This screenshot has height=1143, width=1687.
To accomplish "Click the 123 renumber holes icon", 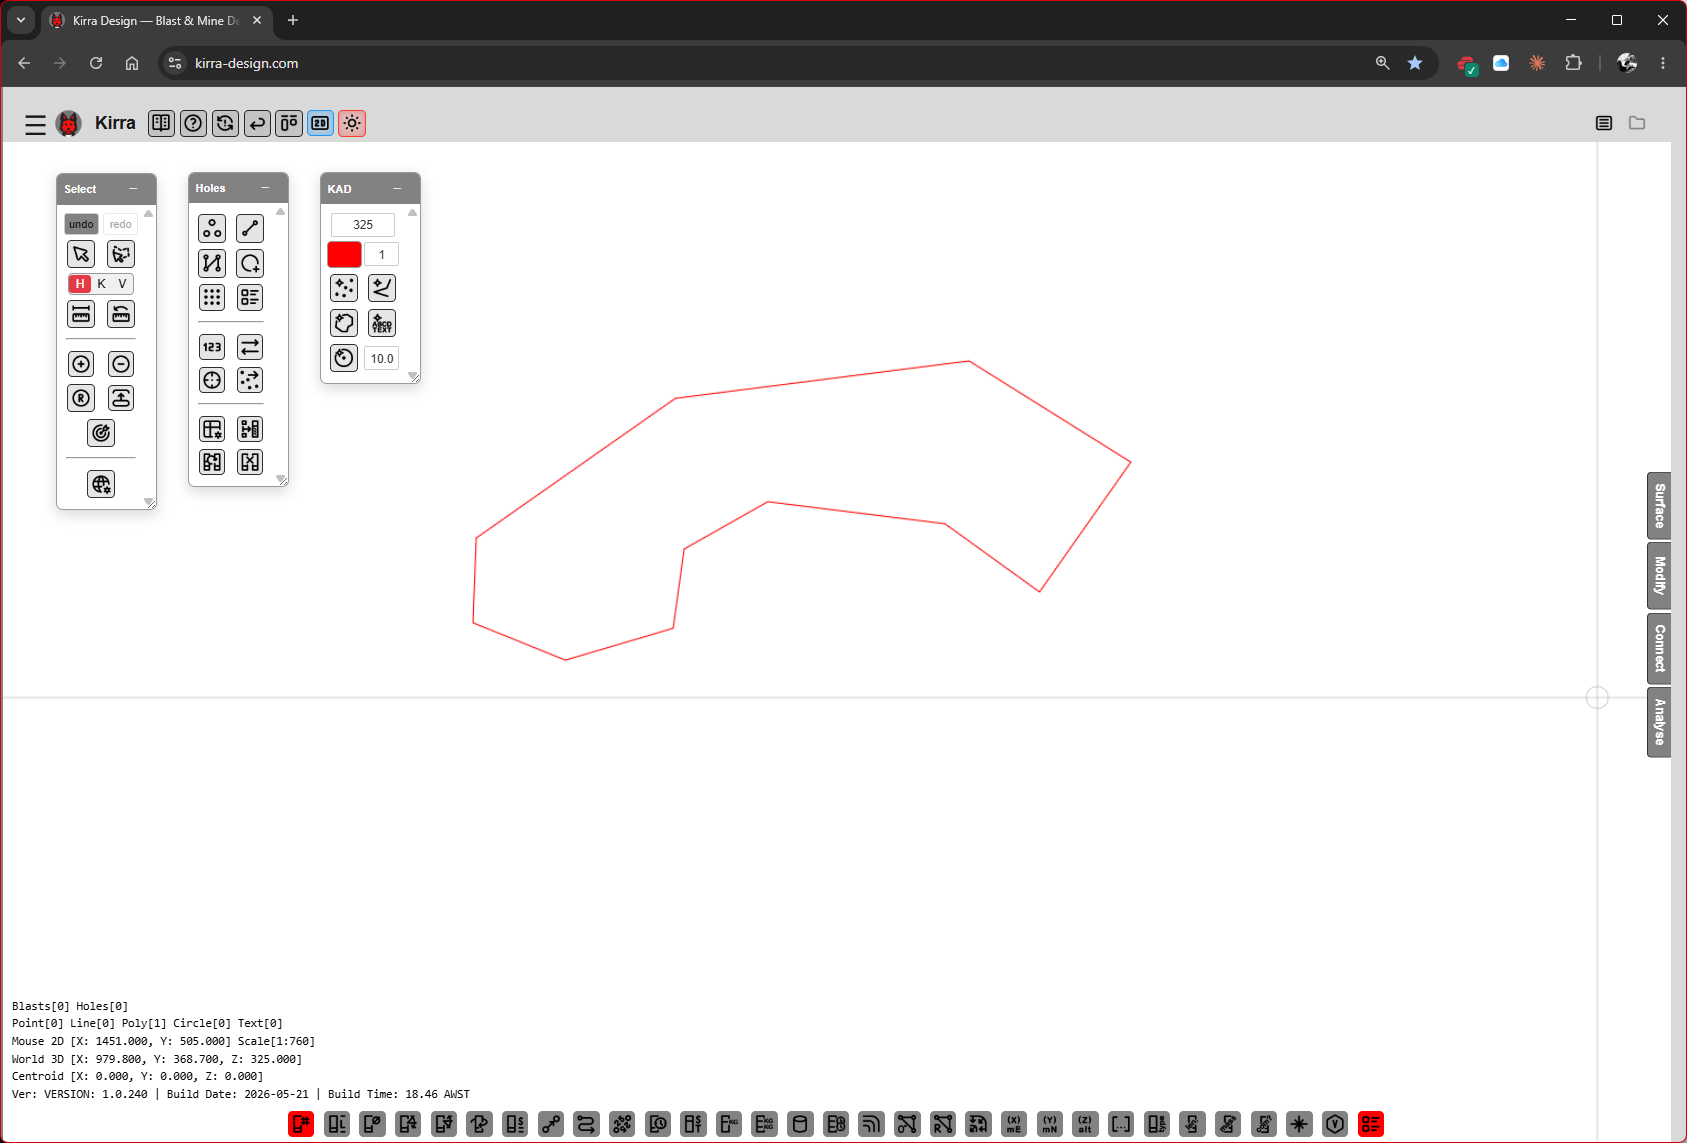I will (x=212, y=347).
